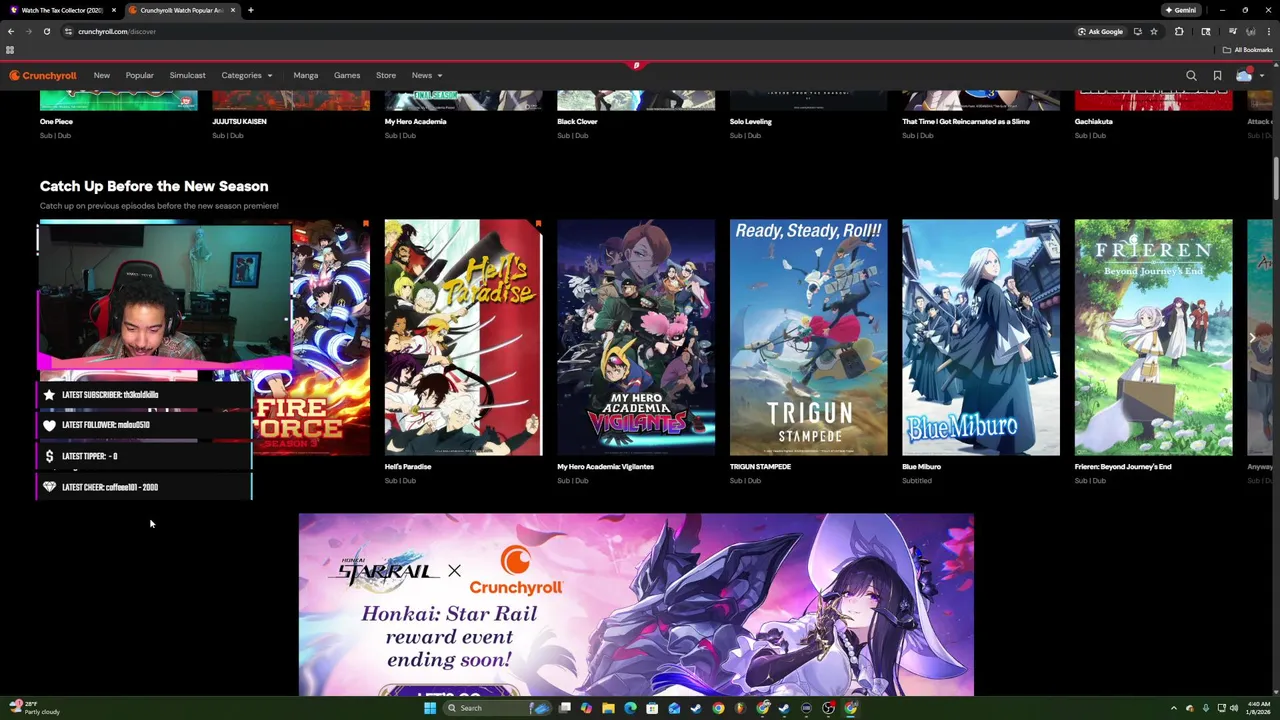Open the Crunchyroll search icon

pyautogui.click(x=1191, y=75)
